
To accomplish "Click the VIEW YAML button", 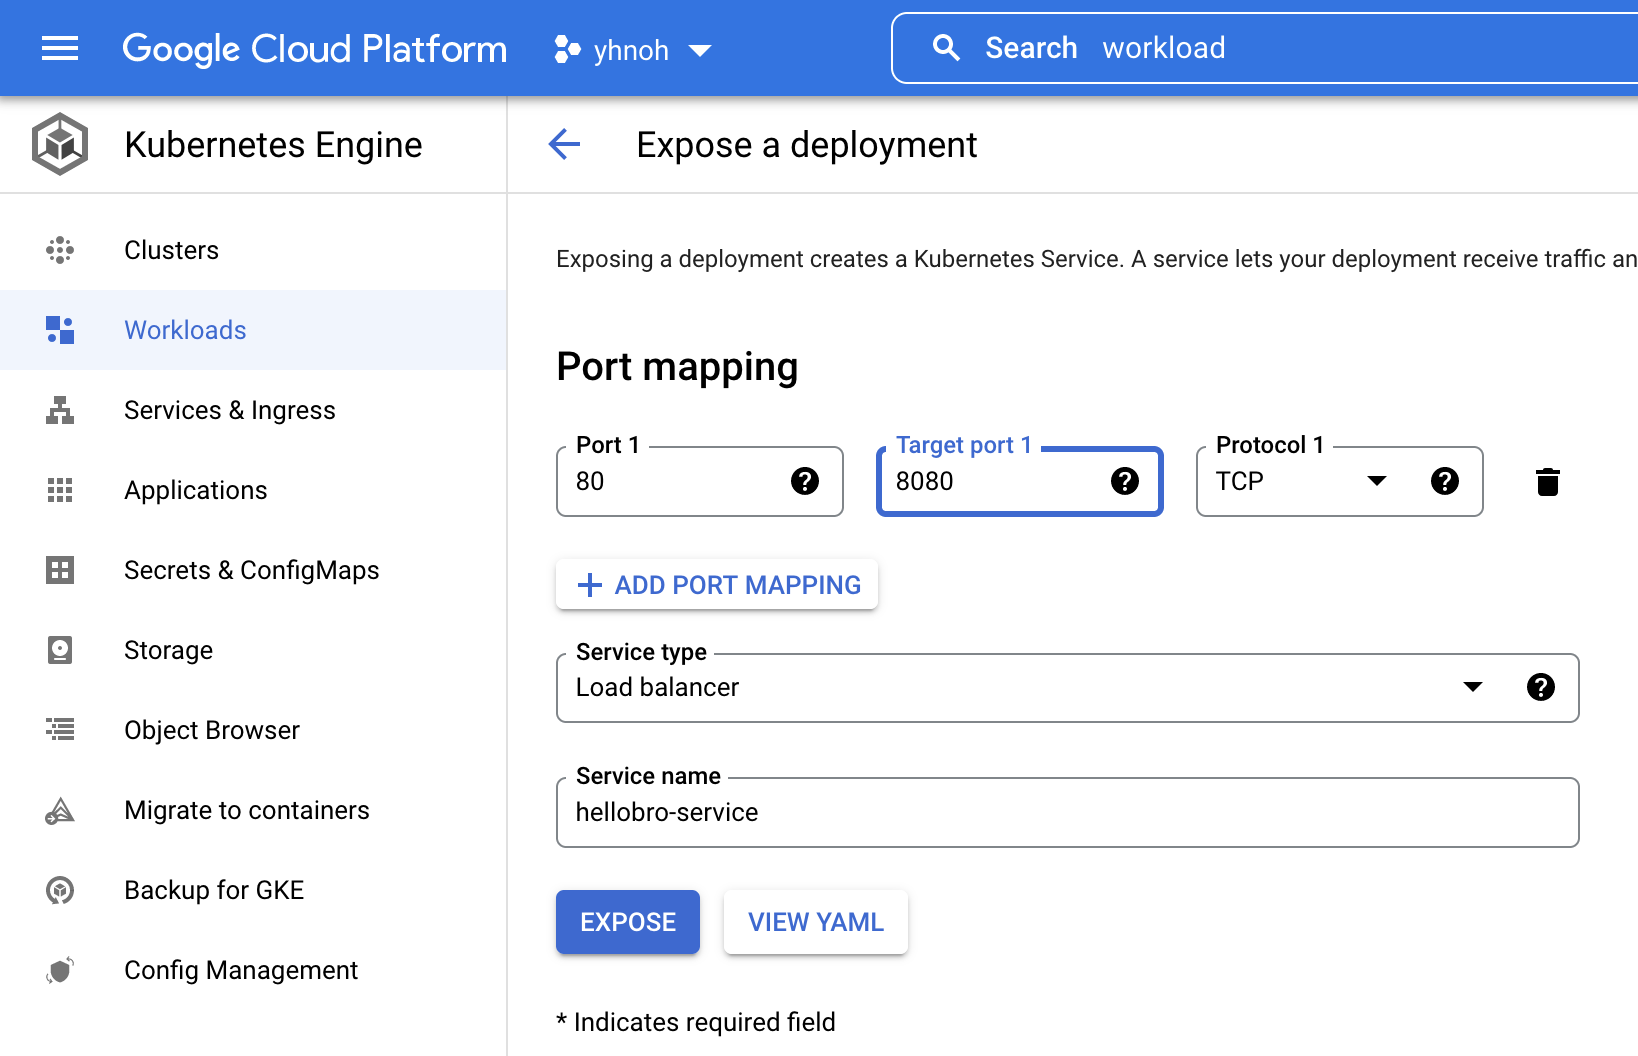I will point(816,922).
